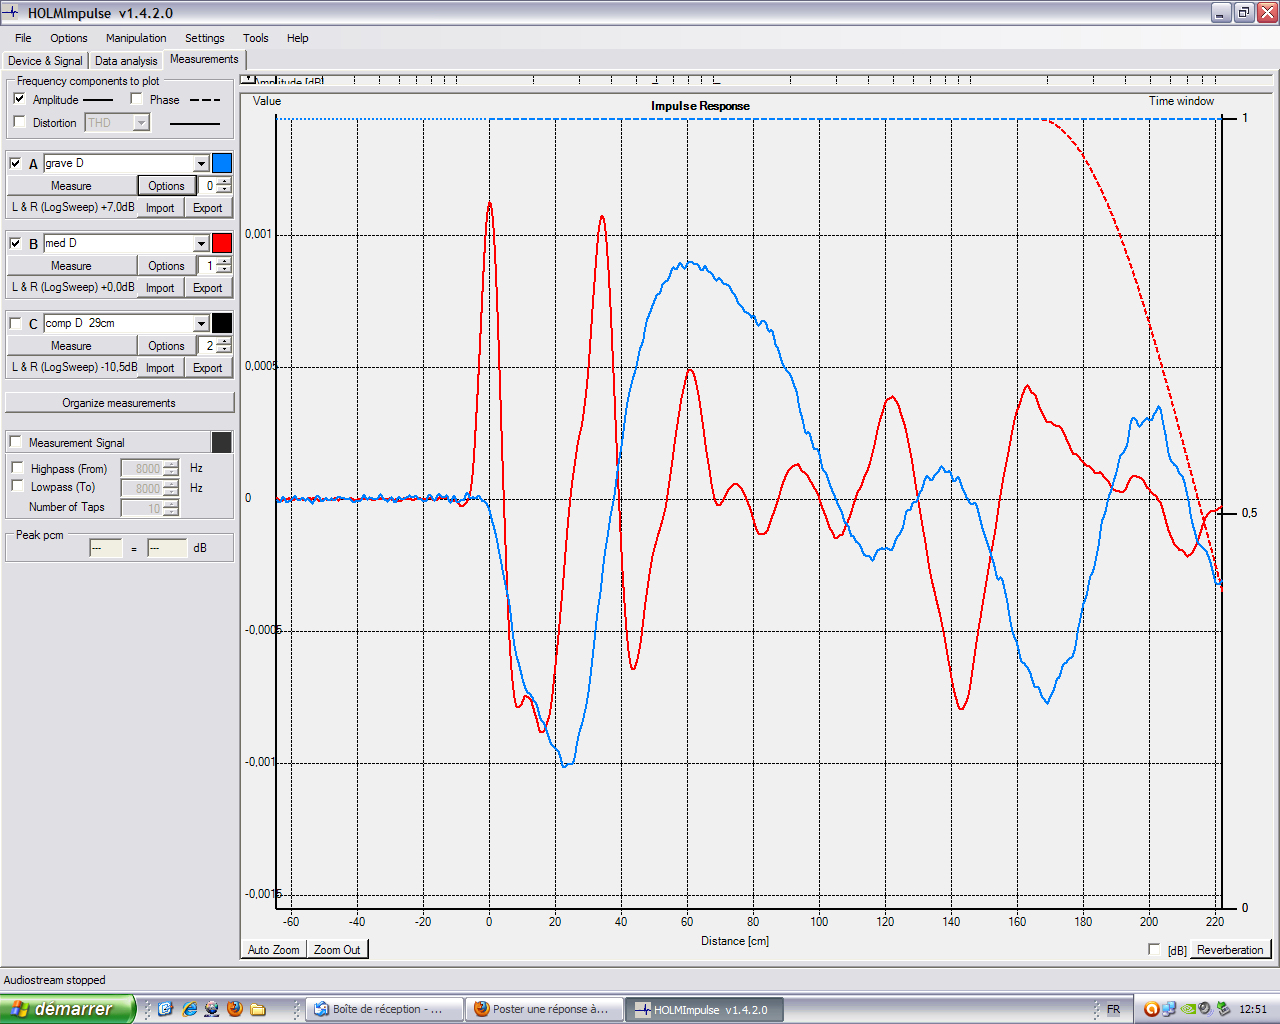Screen dimensions: 1280x1024
Task: Launch Firefox from the quick launch bar
Action: click(x=235, y=1009)
